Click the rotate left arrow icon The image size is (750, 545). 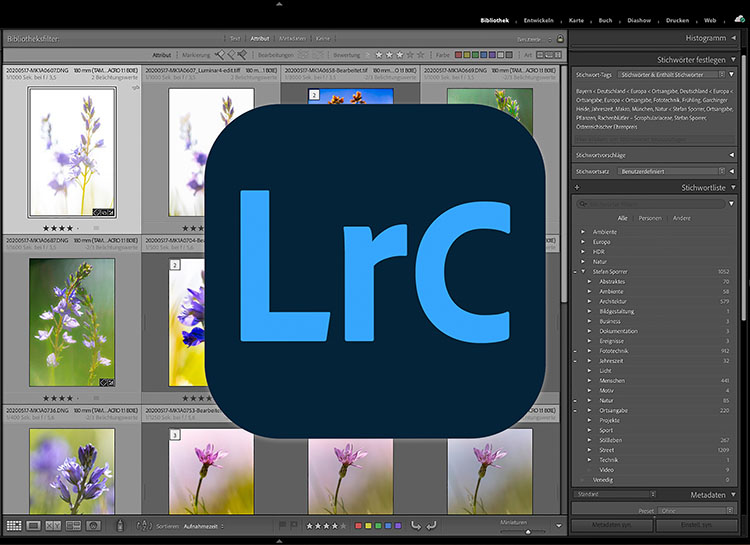[x=416, y=525]
